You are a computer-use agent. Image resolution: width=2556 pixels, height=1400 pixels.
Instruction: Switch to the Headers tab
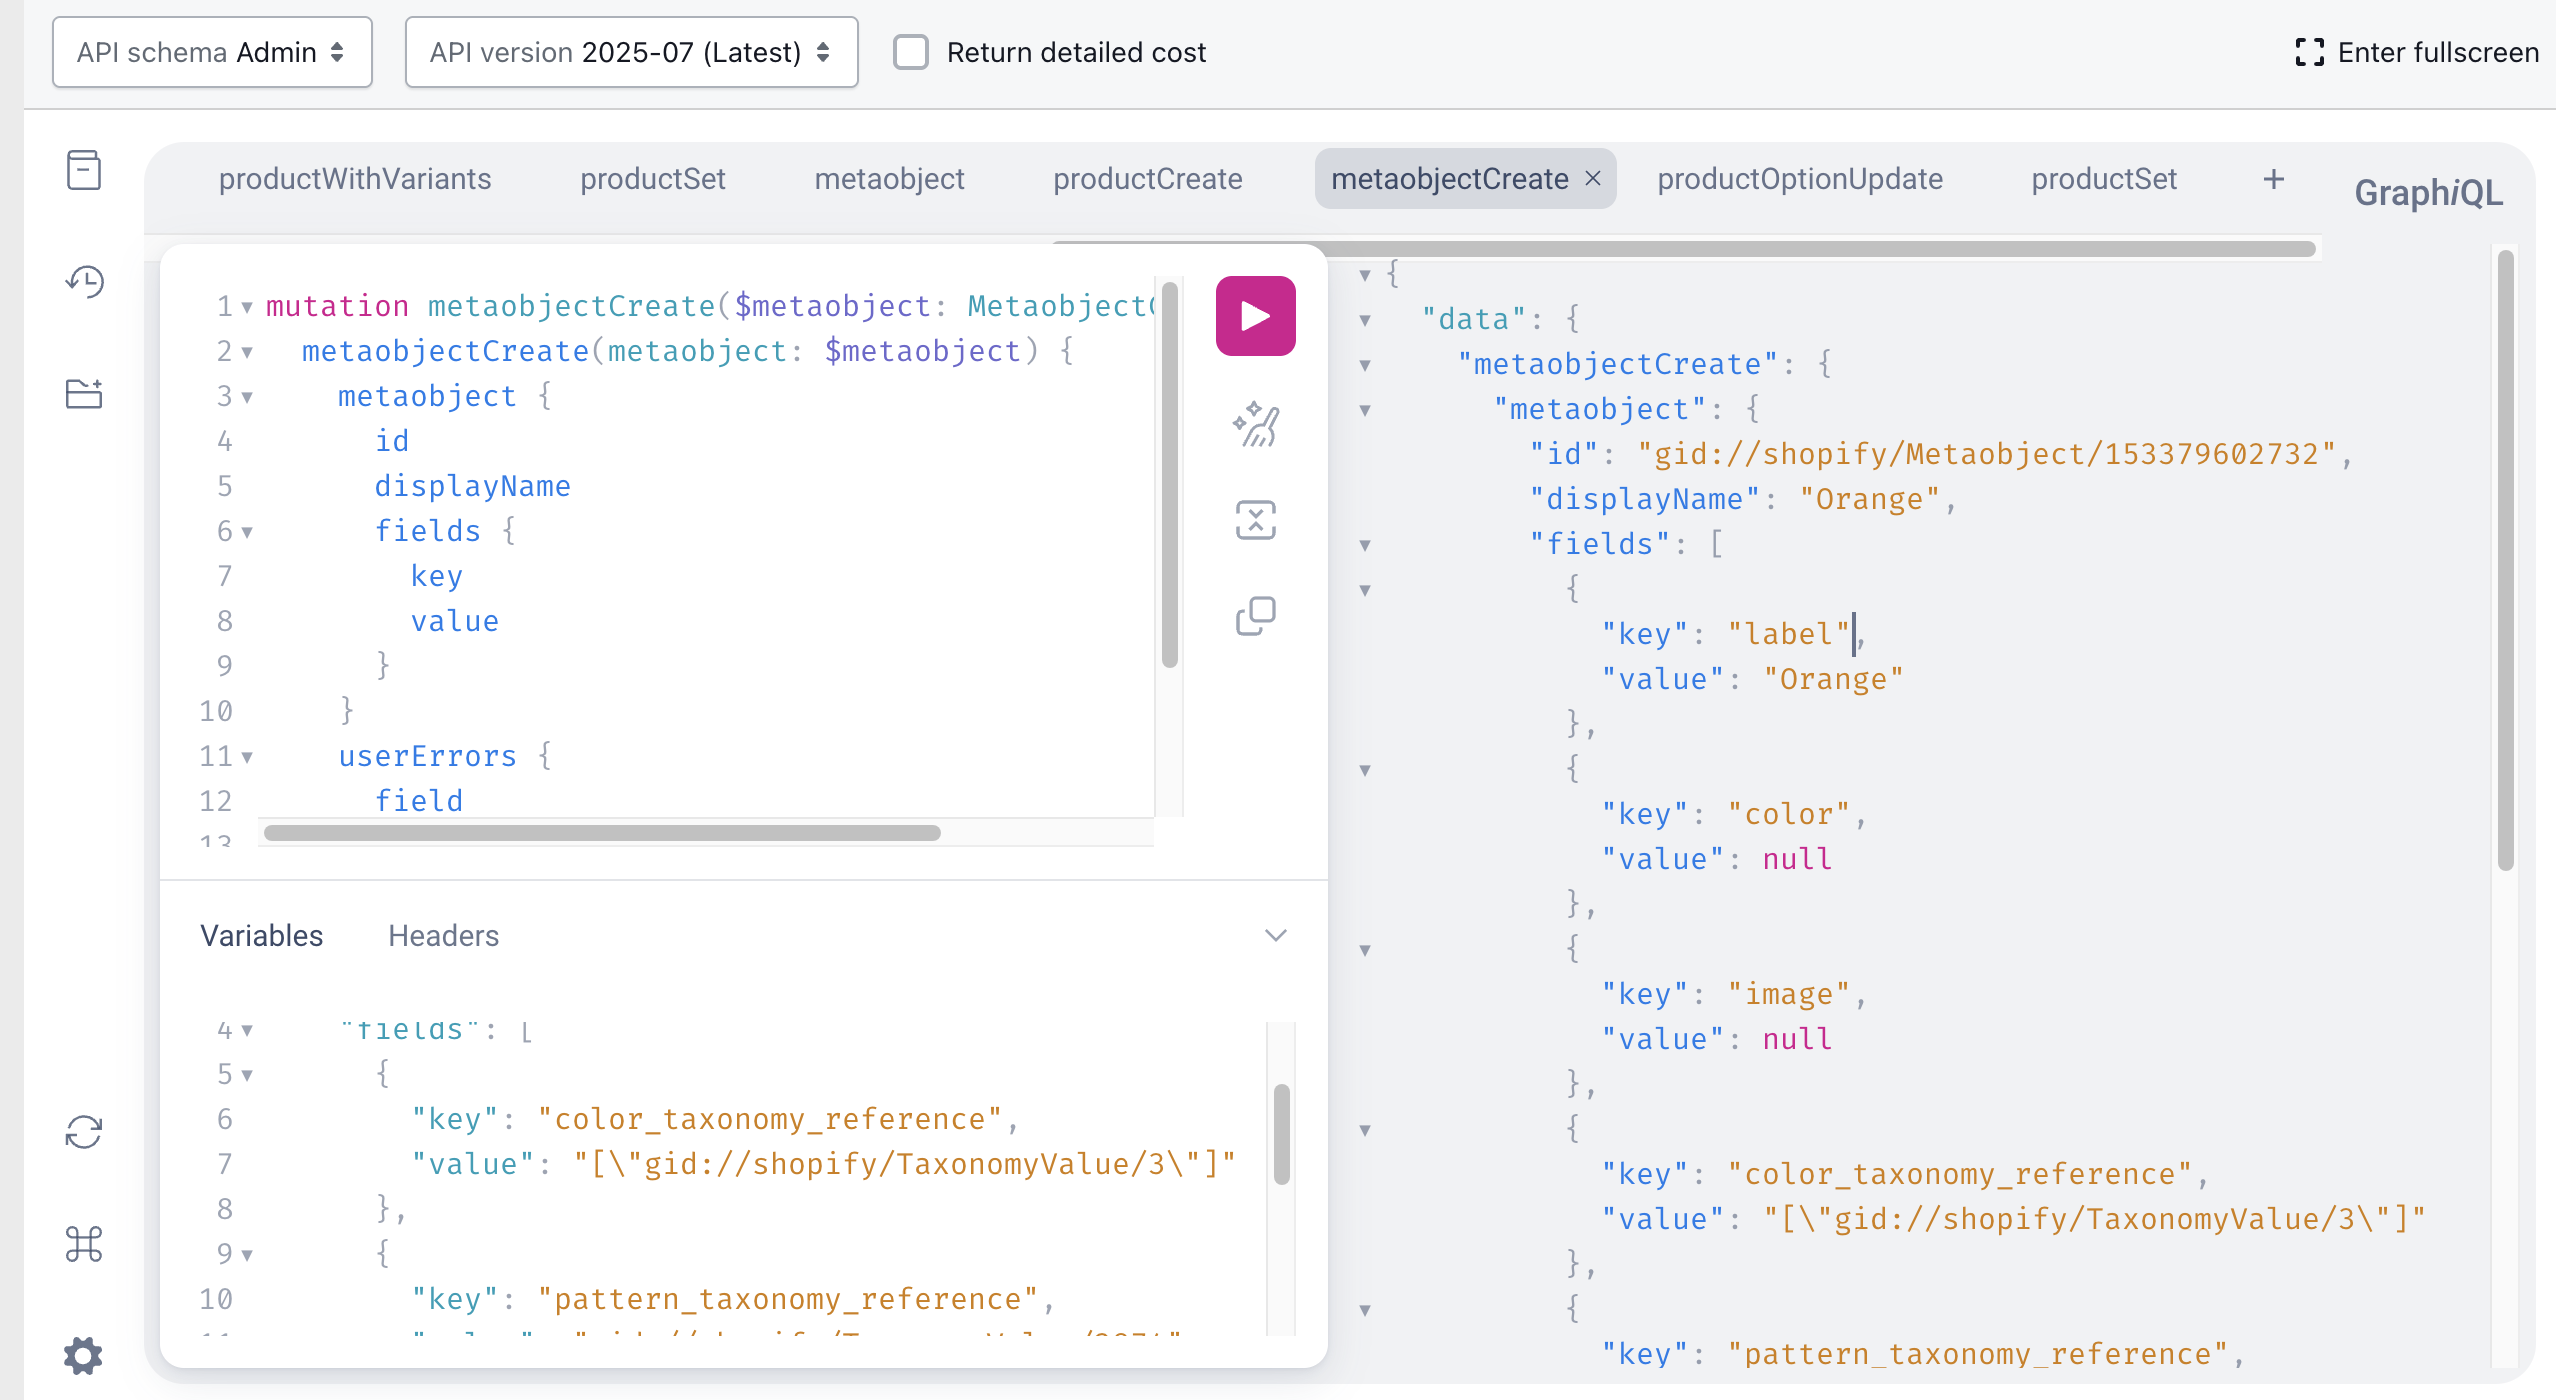(443, 935)
